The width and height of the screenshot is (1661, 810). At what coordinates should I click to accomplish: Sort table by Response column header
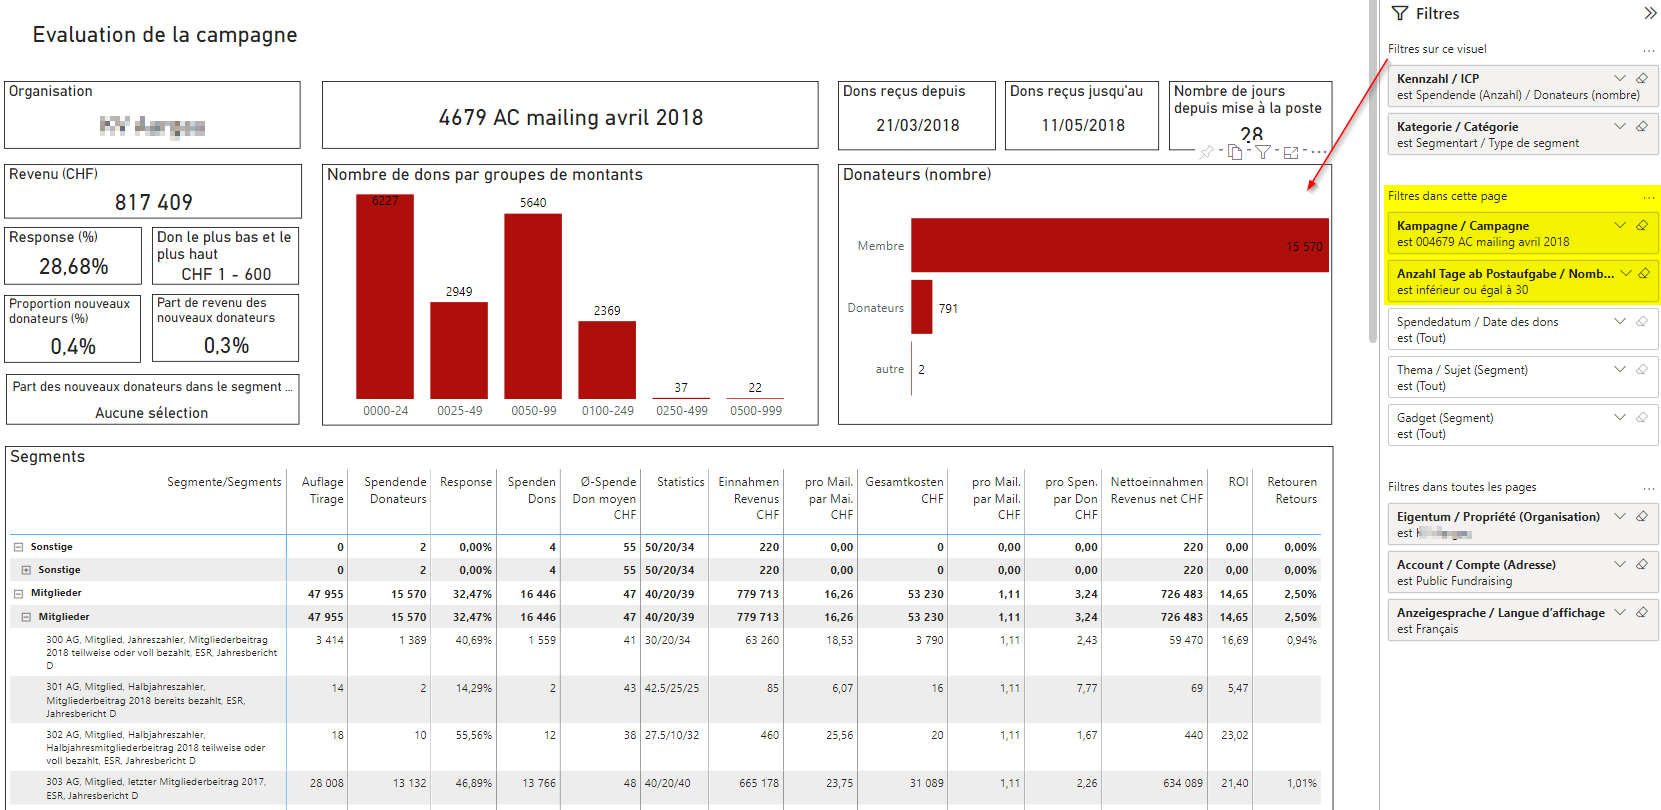coord(466,482)
